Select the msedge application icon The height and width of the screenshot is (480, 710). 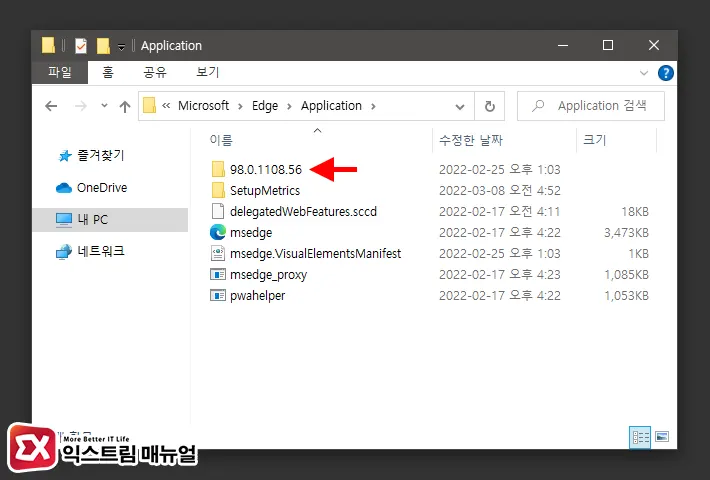click(218, 232)
